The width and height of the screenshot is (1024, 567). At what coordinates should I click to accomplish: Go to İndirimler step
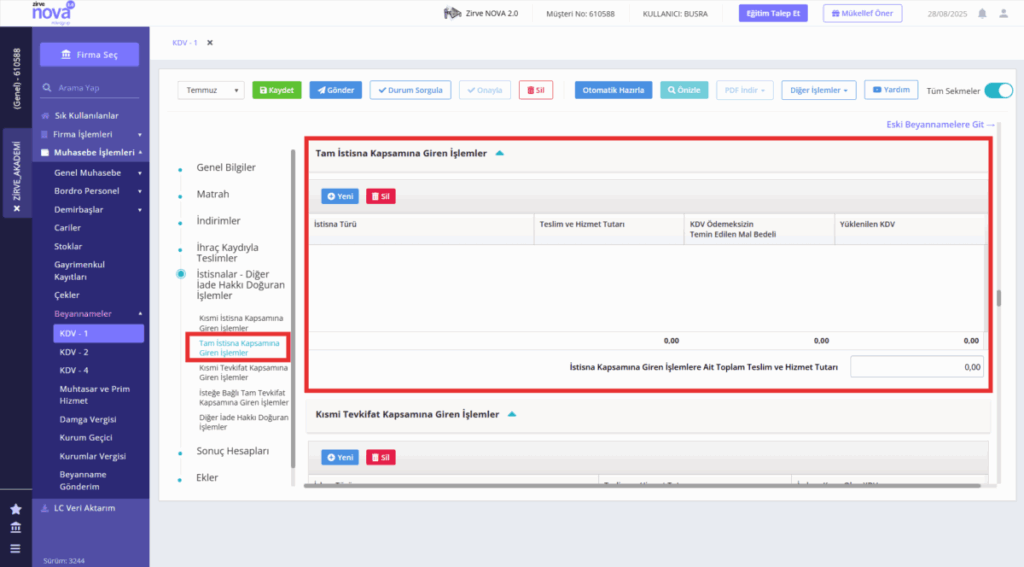[x=218, y=221]
